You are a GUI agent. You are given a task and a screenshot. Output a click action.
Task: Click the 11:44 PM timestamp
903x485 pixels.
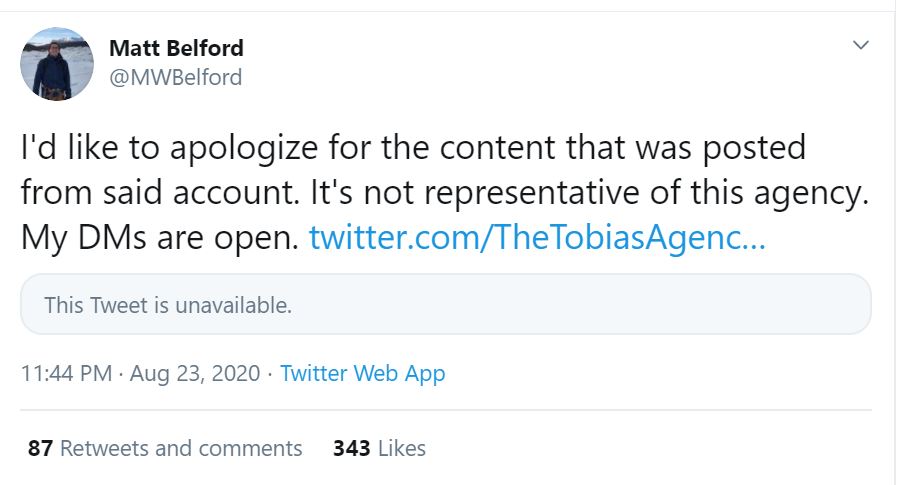(x=65, y=374)
